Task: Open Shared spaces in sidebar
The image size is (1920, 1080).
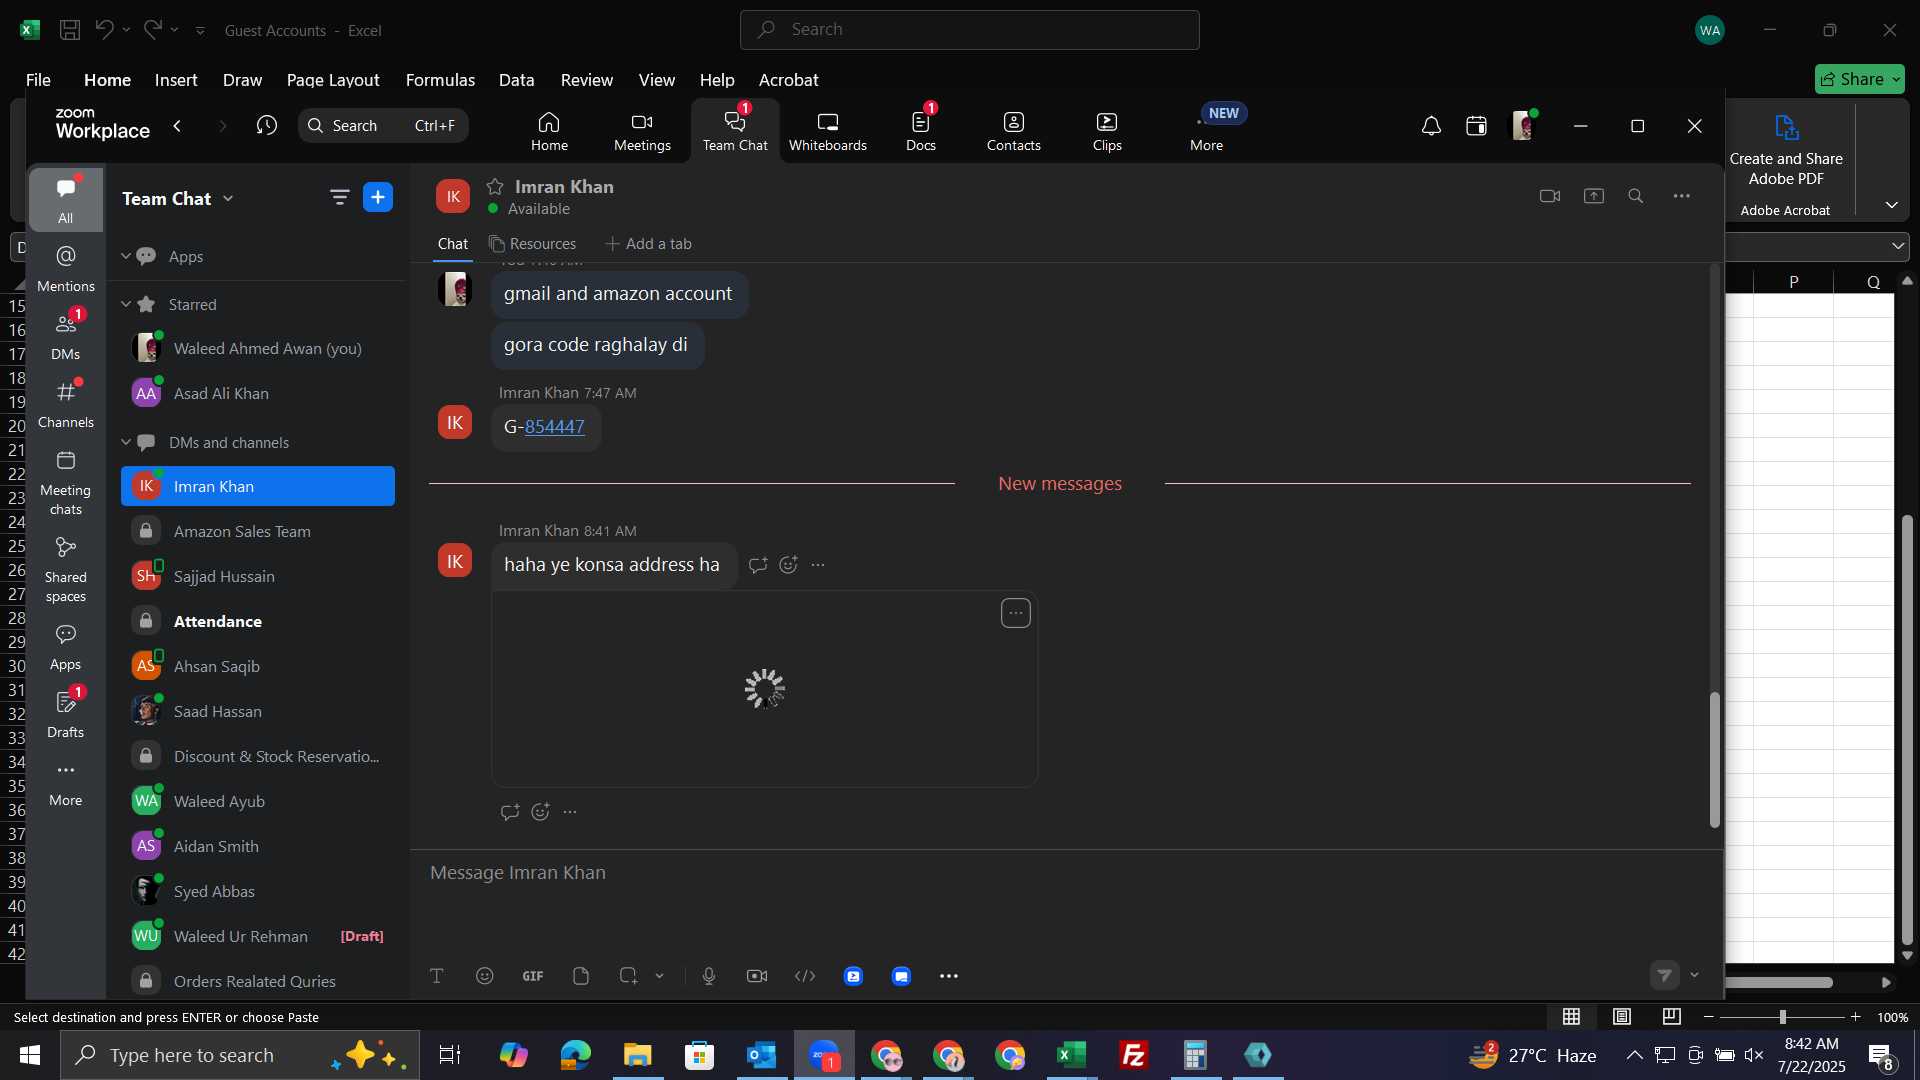Action: tap(66, 569)
